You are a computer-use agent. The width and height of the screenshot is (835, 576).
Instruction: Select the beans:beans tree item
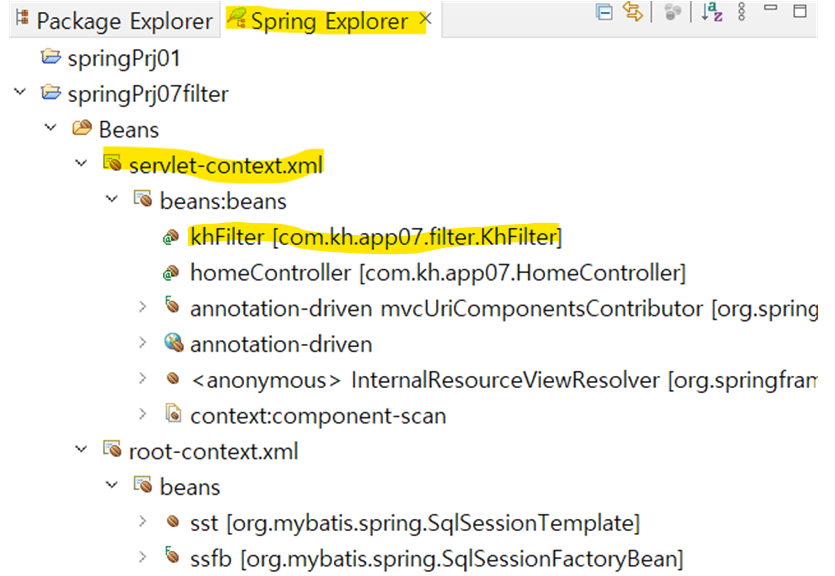[x=223, y=201]
